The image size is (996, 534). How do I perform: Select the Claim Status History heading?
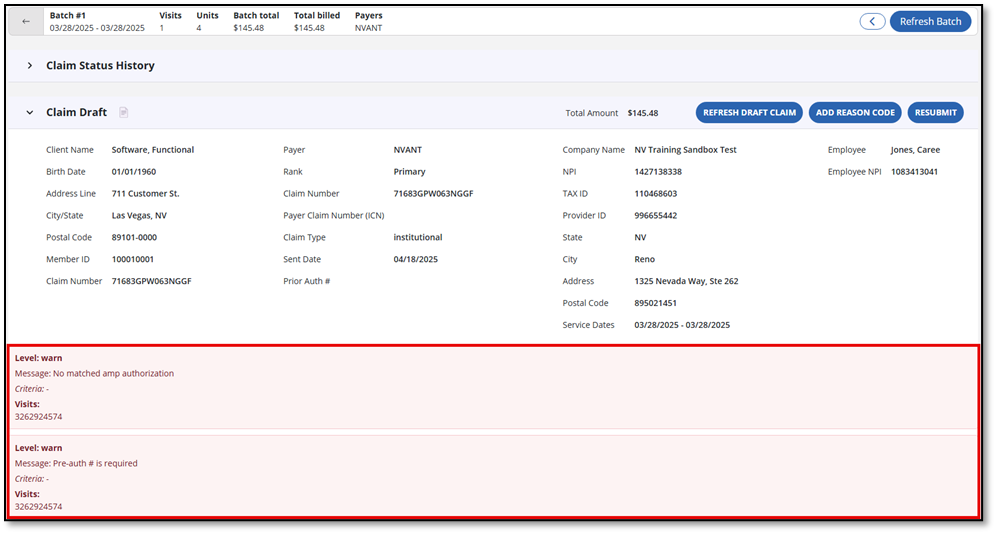point(100,66)
